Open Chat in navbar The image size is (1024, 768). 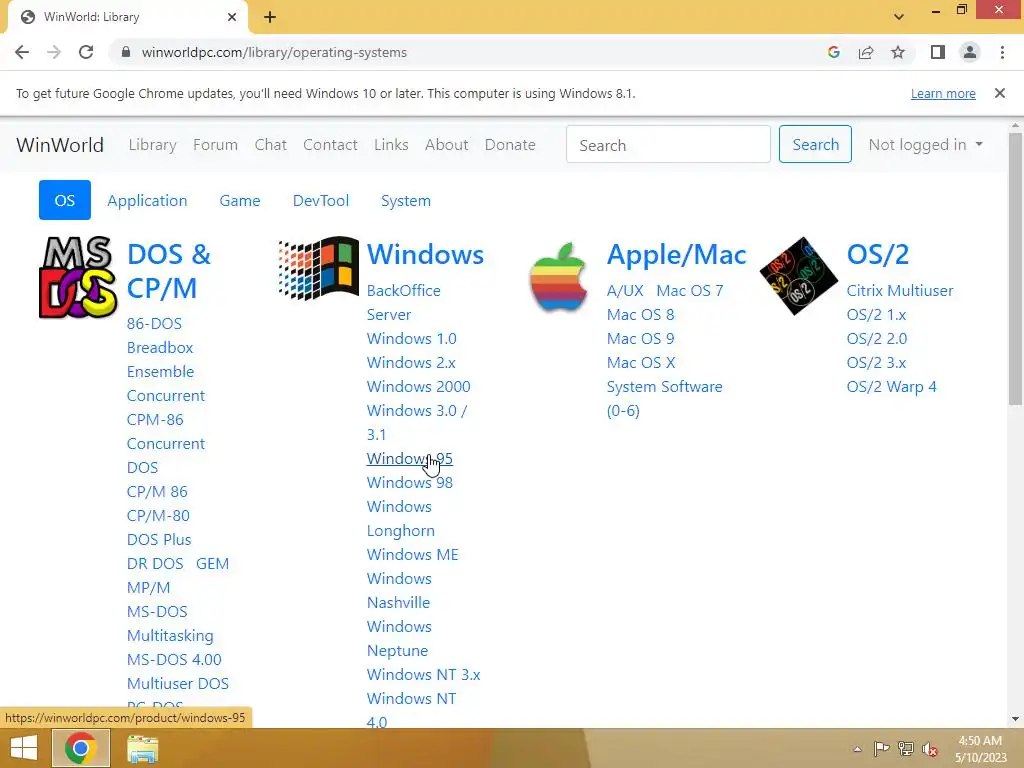coord(270,144)
